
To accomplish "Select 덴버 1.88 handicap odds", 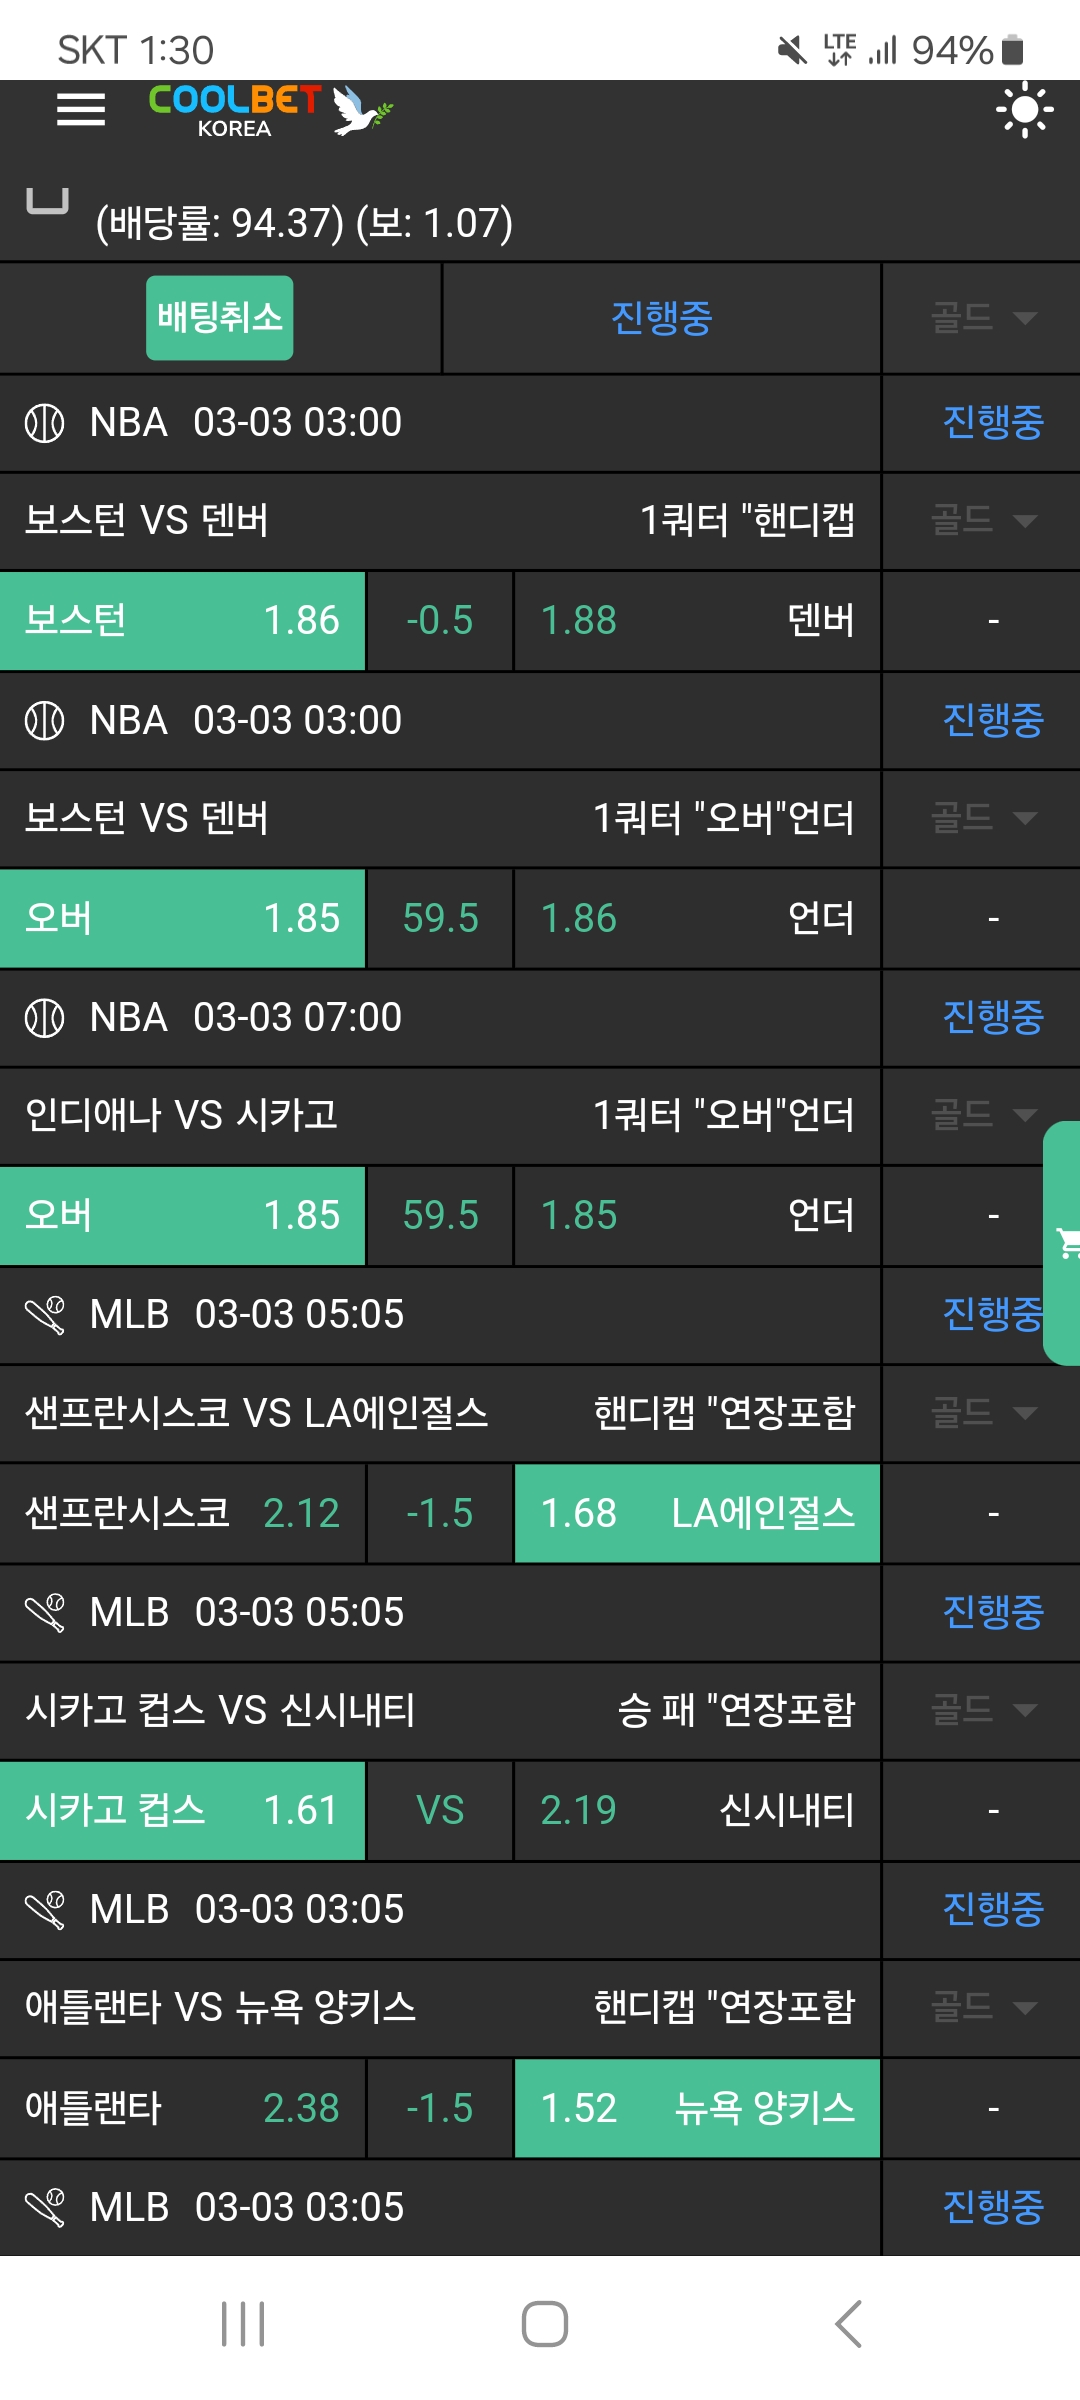I will (696, 621).
